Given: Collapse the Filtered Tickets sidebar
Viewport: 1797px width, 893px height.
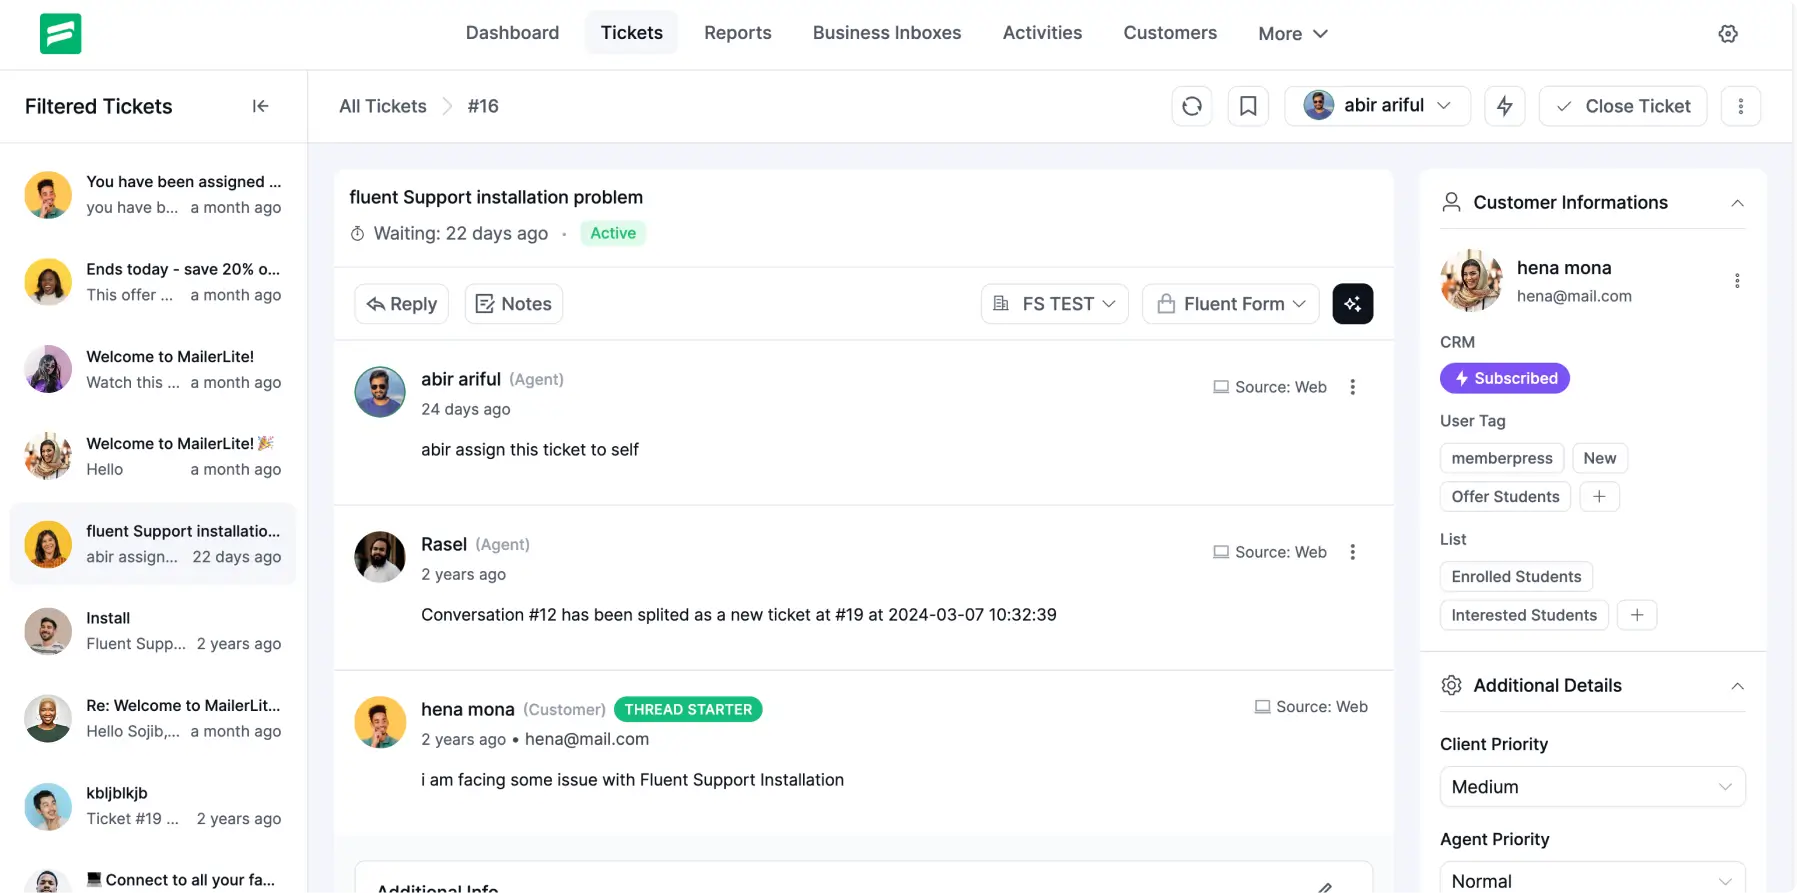Looking at the screenshot, I should click(x=260, y=106).
